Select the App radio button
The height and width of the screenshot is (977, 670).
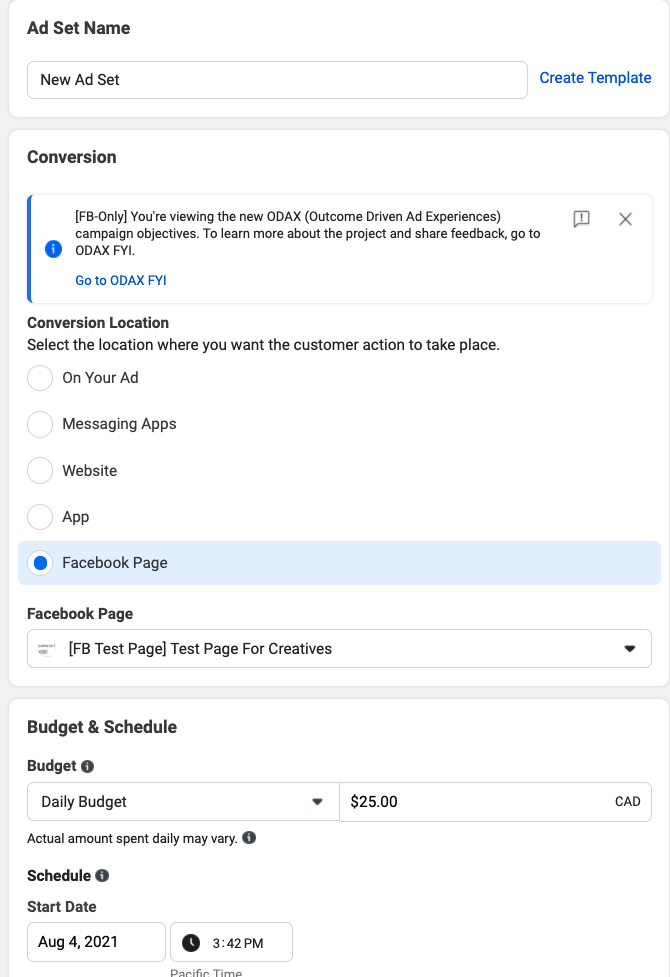point(40,517)
